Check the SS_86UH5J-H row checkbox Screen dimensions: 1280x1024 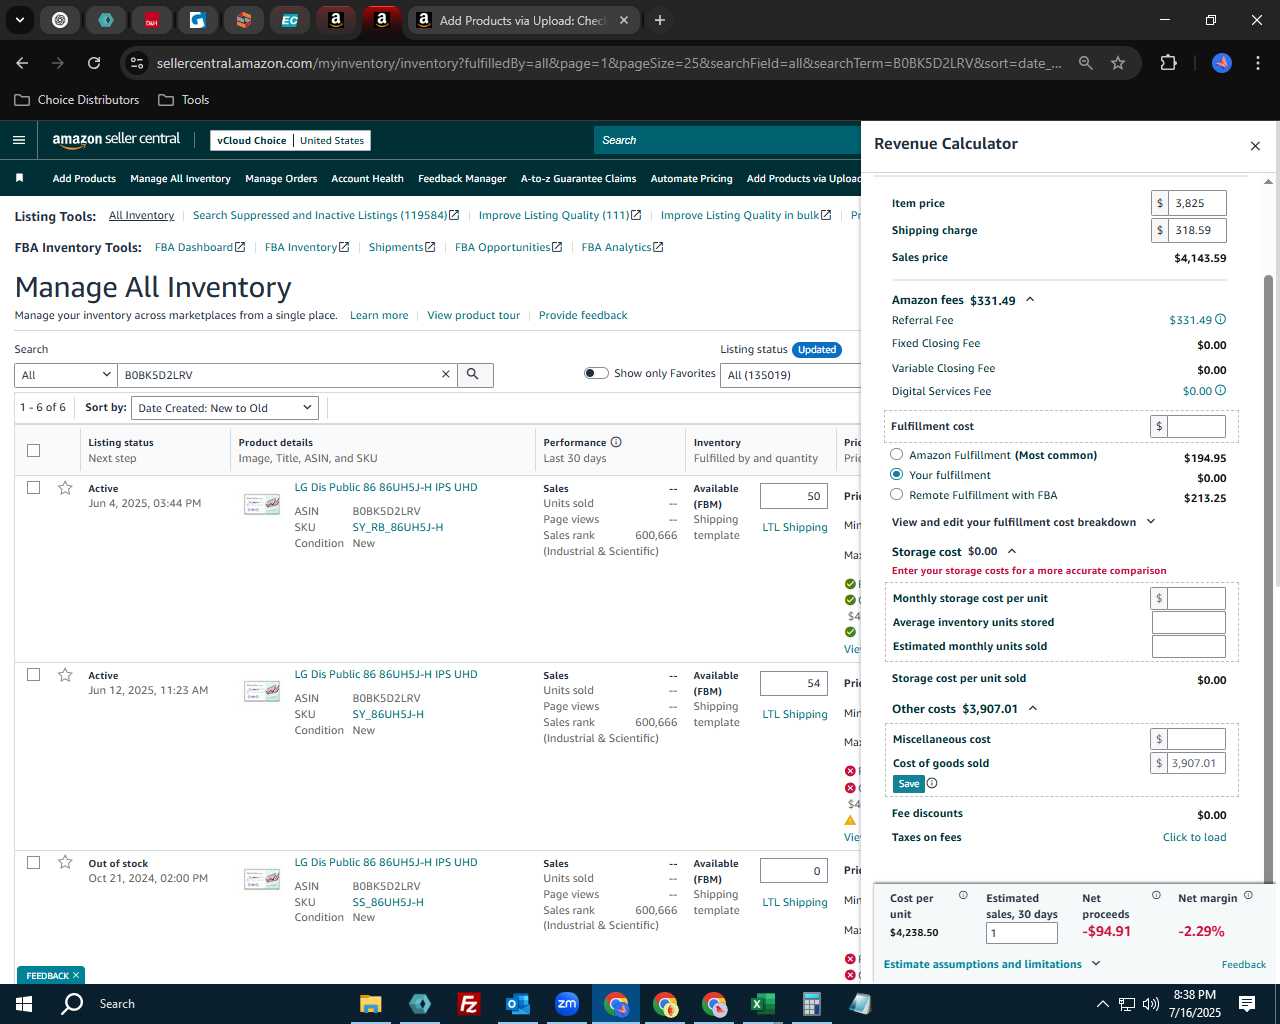(x=34, y=862)
